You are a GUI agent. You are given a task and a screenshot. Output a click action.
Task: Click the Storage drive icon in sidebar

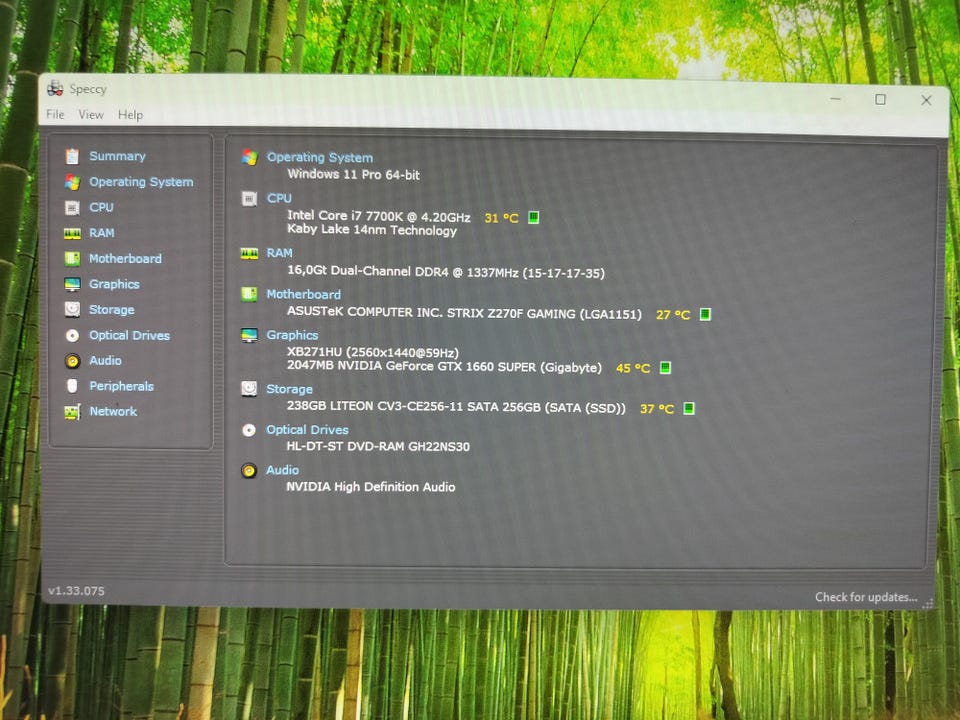click(x=72, y=310)
